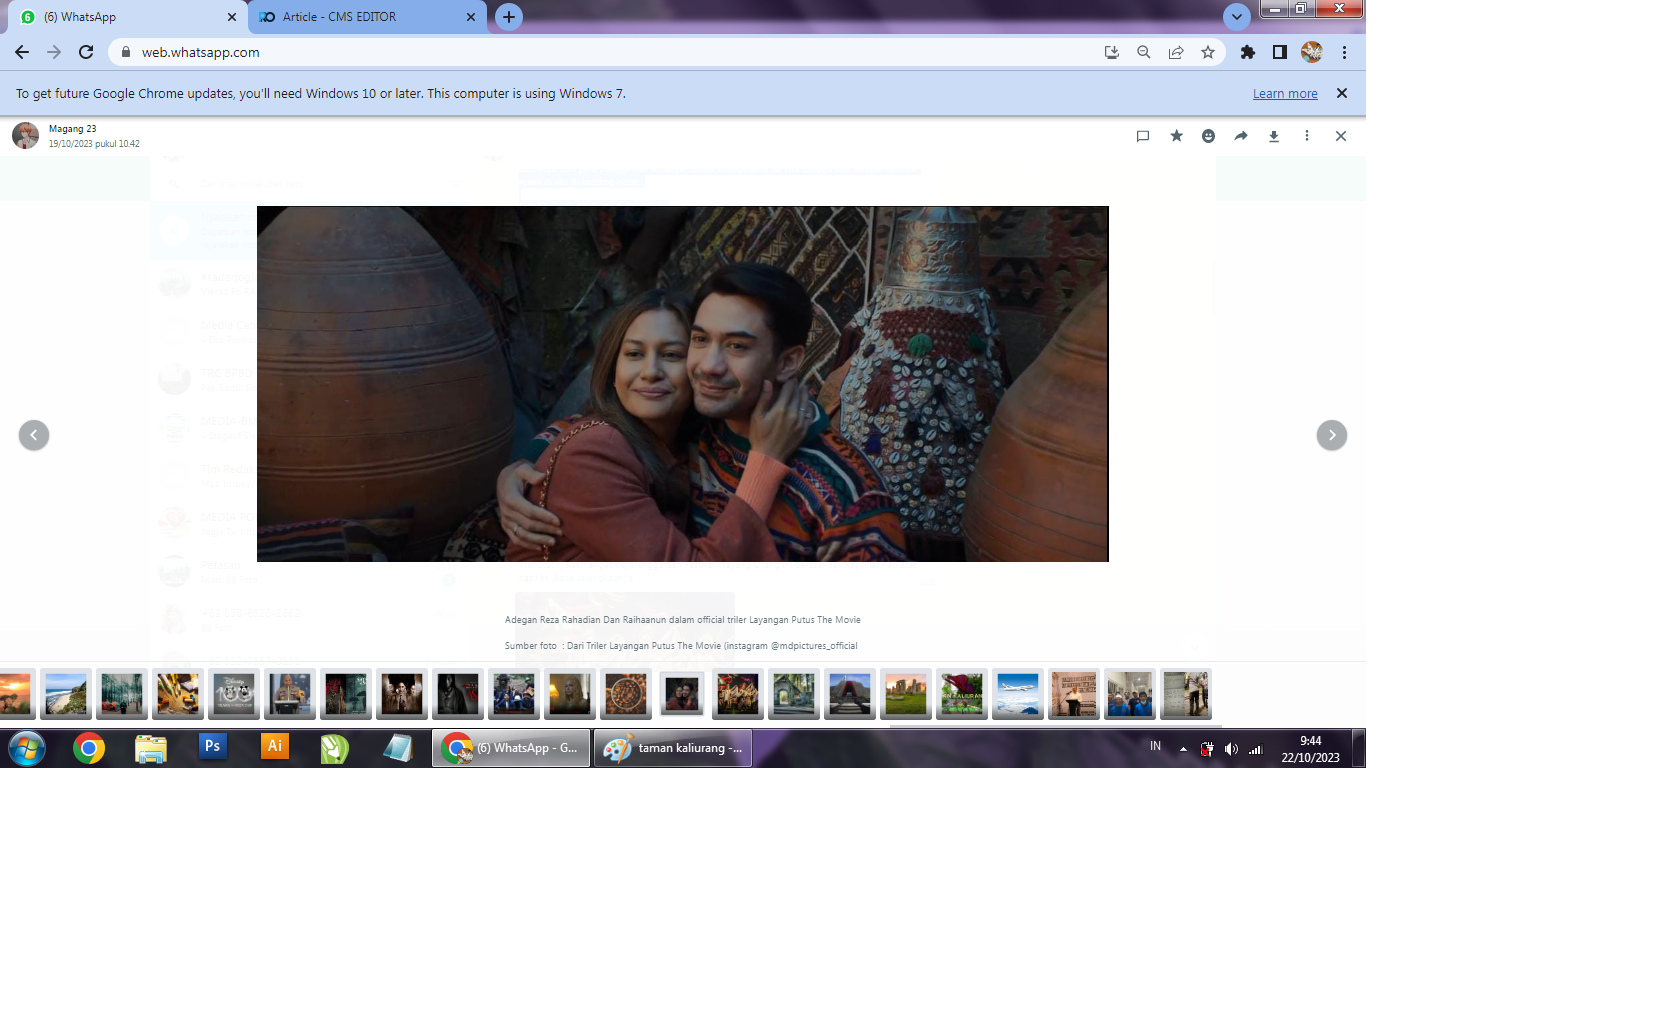Select the stone archway gate thumbnail
This screenshot has width=1678, height=1032.
click(794, 694)
